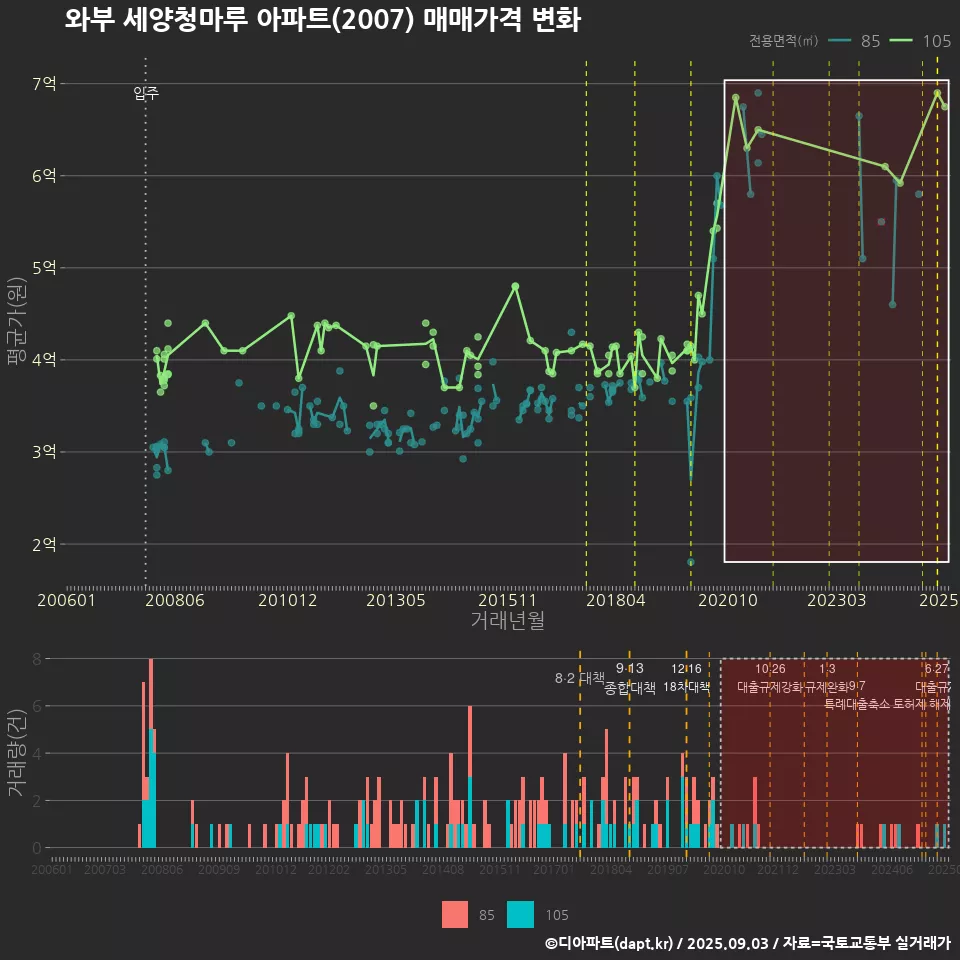960x960 pixels.
Task: Click the 10·26 대출규제강화 annotation
Action: [x=770, y=678]
